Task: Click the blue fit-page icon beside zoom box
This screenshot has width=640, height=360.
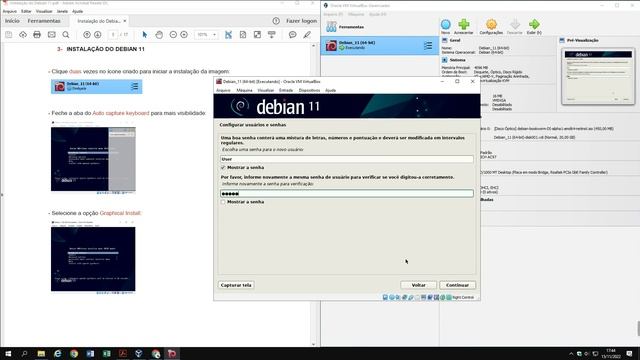Action: point(229,35)
